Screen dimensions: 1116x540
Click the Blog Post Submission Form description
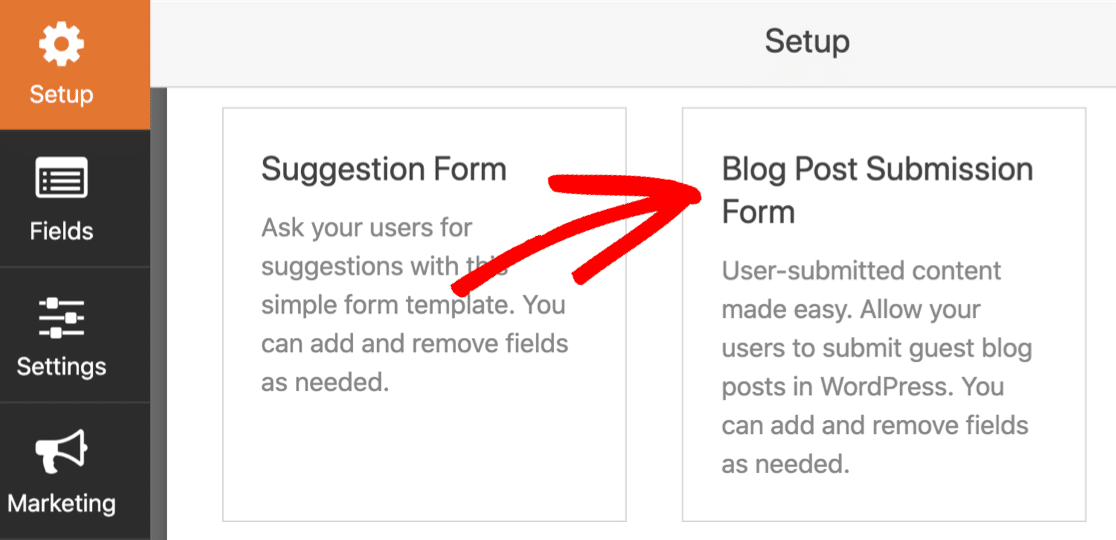(876, 368)
